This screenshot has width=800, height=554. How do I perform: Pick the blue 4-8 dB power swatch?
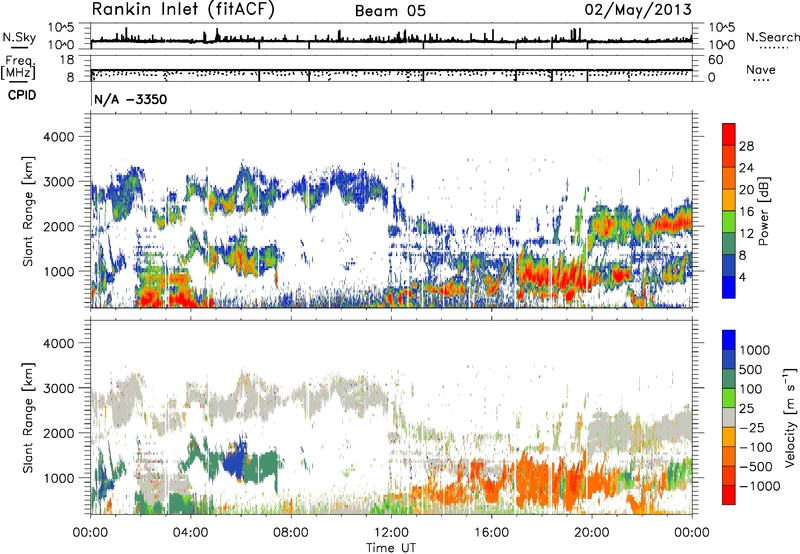[729, 266]
